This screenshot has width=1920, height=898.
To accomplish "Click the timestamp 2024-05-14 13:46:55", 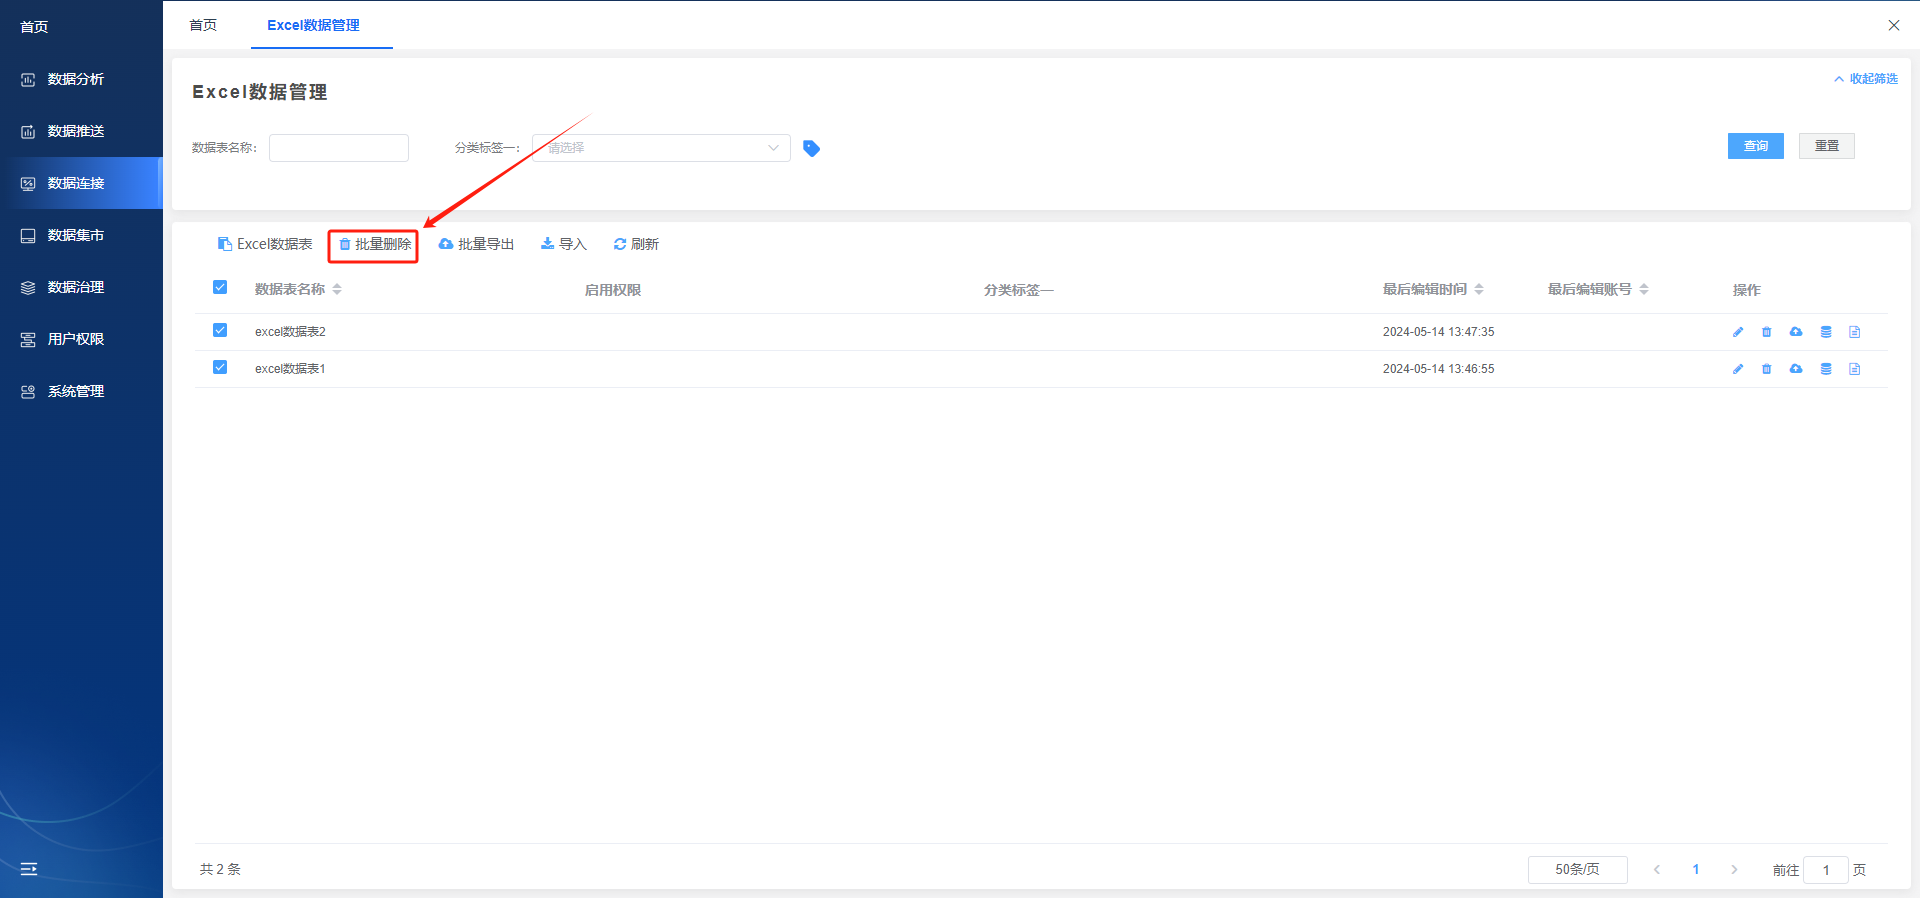I will coord(1438,369).
